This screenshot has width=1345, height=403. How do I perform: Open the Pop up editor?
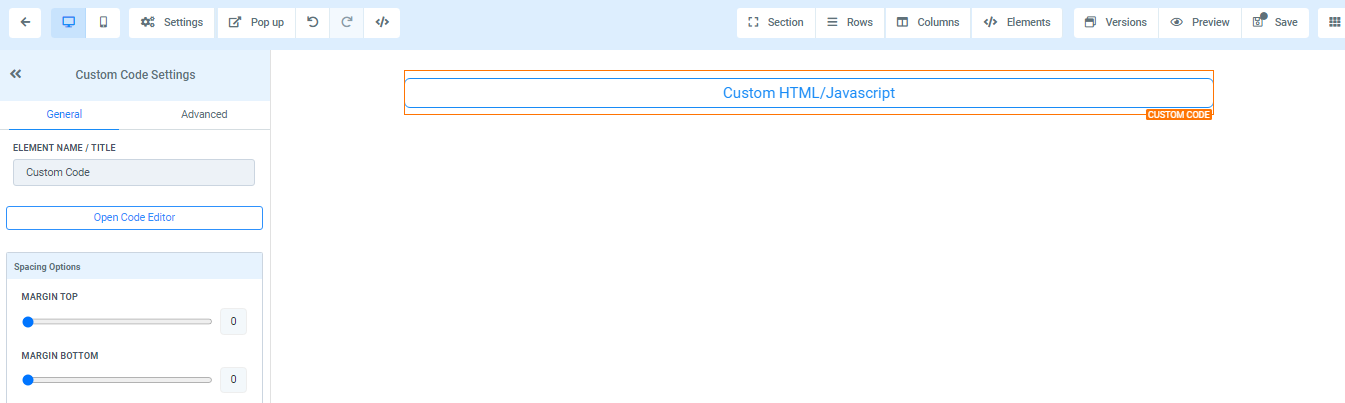click(256, 22)
